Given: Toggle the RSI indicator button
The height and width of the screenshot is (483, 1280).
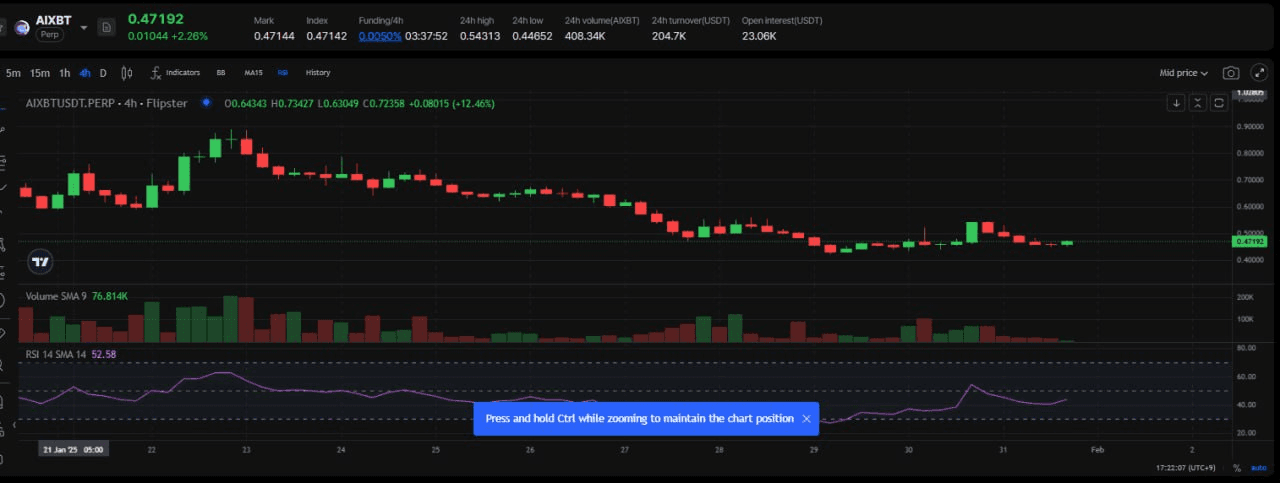Looking at the screenshot, I should pyautogui.click(x=283, y=73).
